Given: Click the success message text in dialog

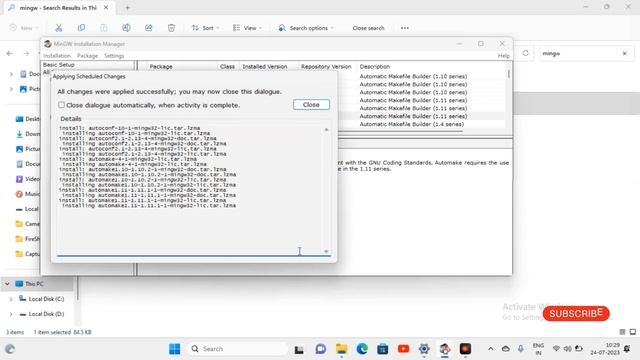Looking at the screenshot, I should tap(169, 91).
